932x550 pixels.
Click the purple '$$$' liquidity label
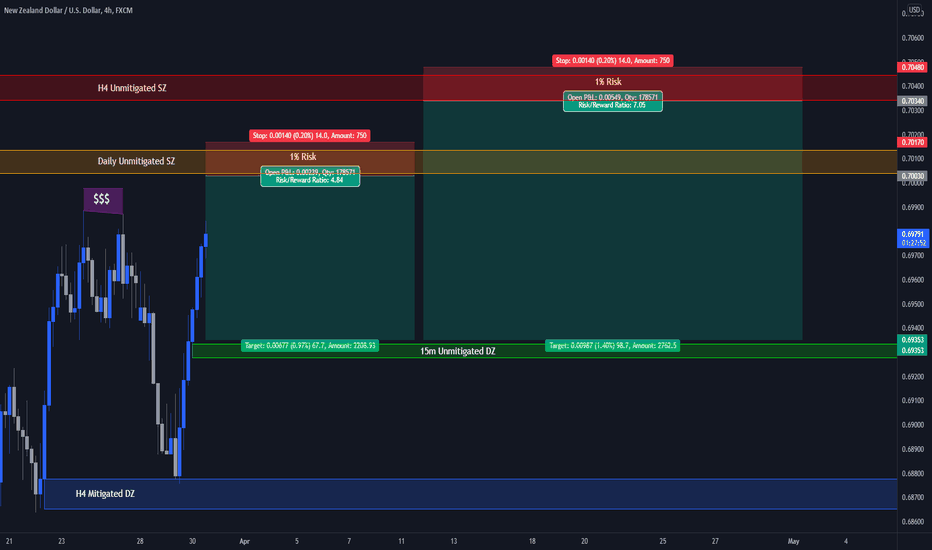[103, 200]
